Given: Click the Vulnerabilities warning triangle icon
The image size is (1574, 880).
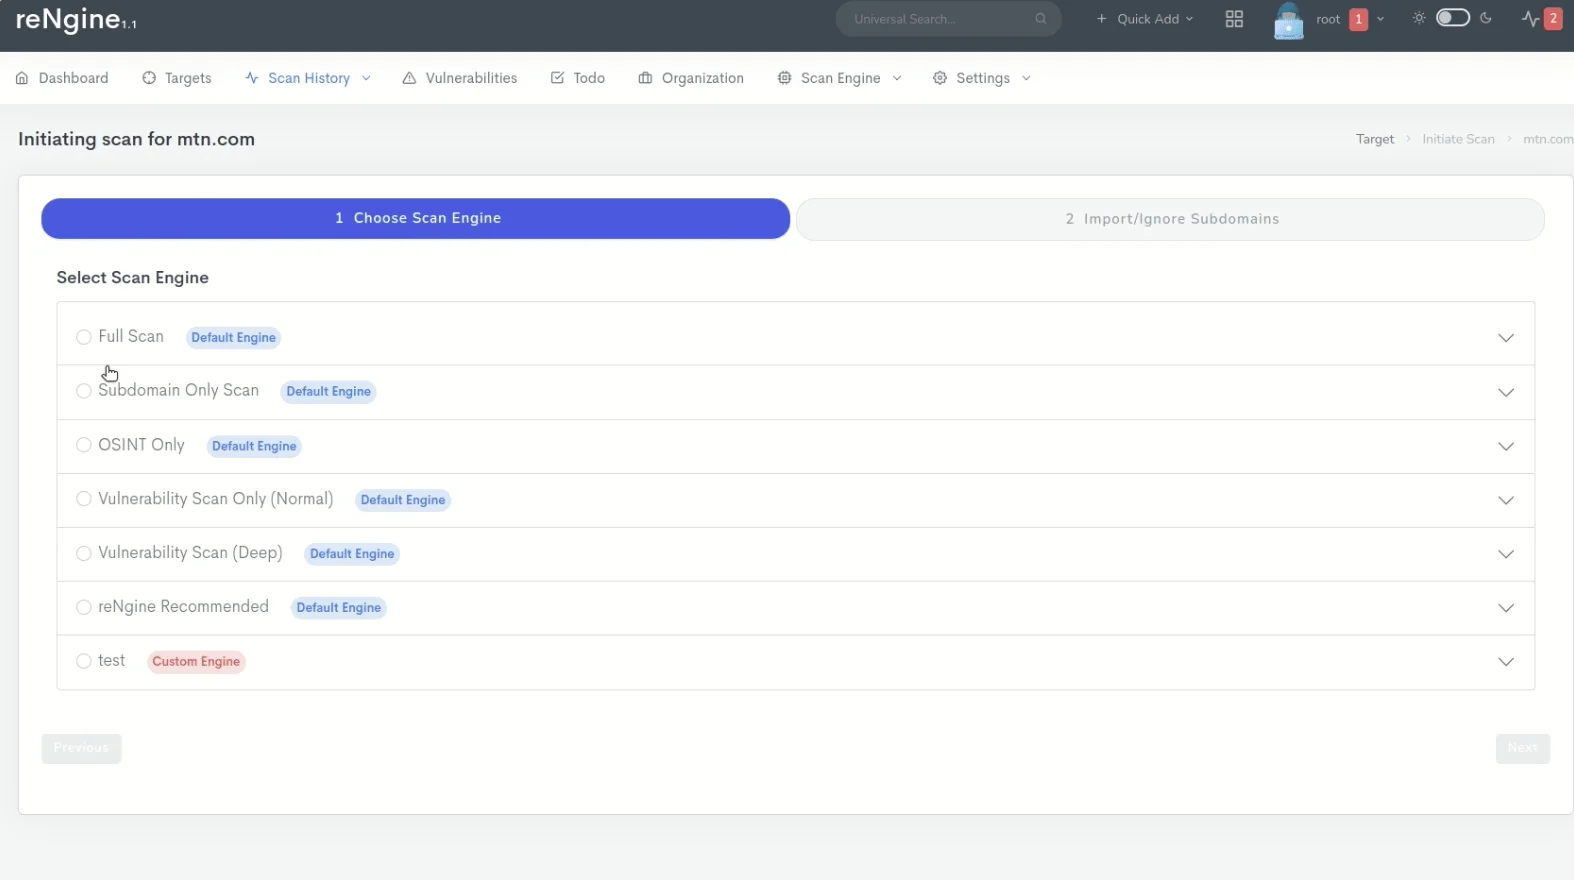Looking at the screenshot, I should tap(409, 78).
